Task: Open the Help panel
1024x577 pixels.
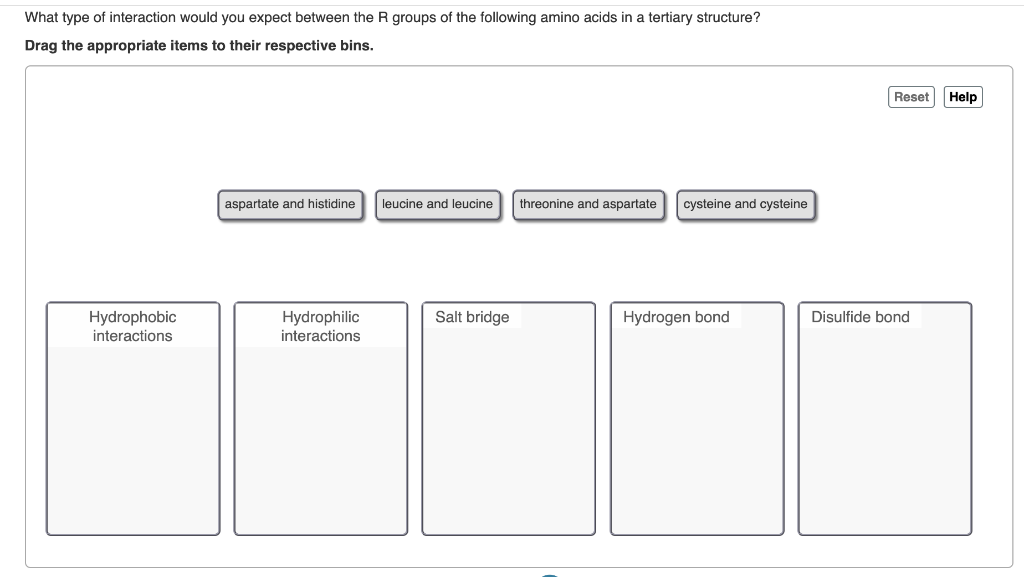Action: pos(963,96)
